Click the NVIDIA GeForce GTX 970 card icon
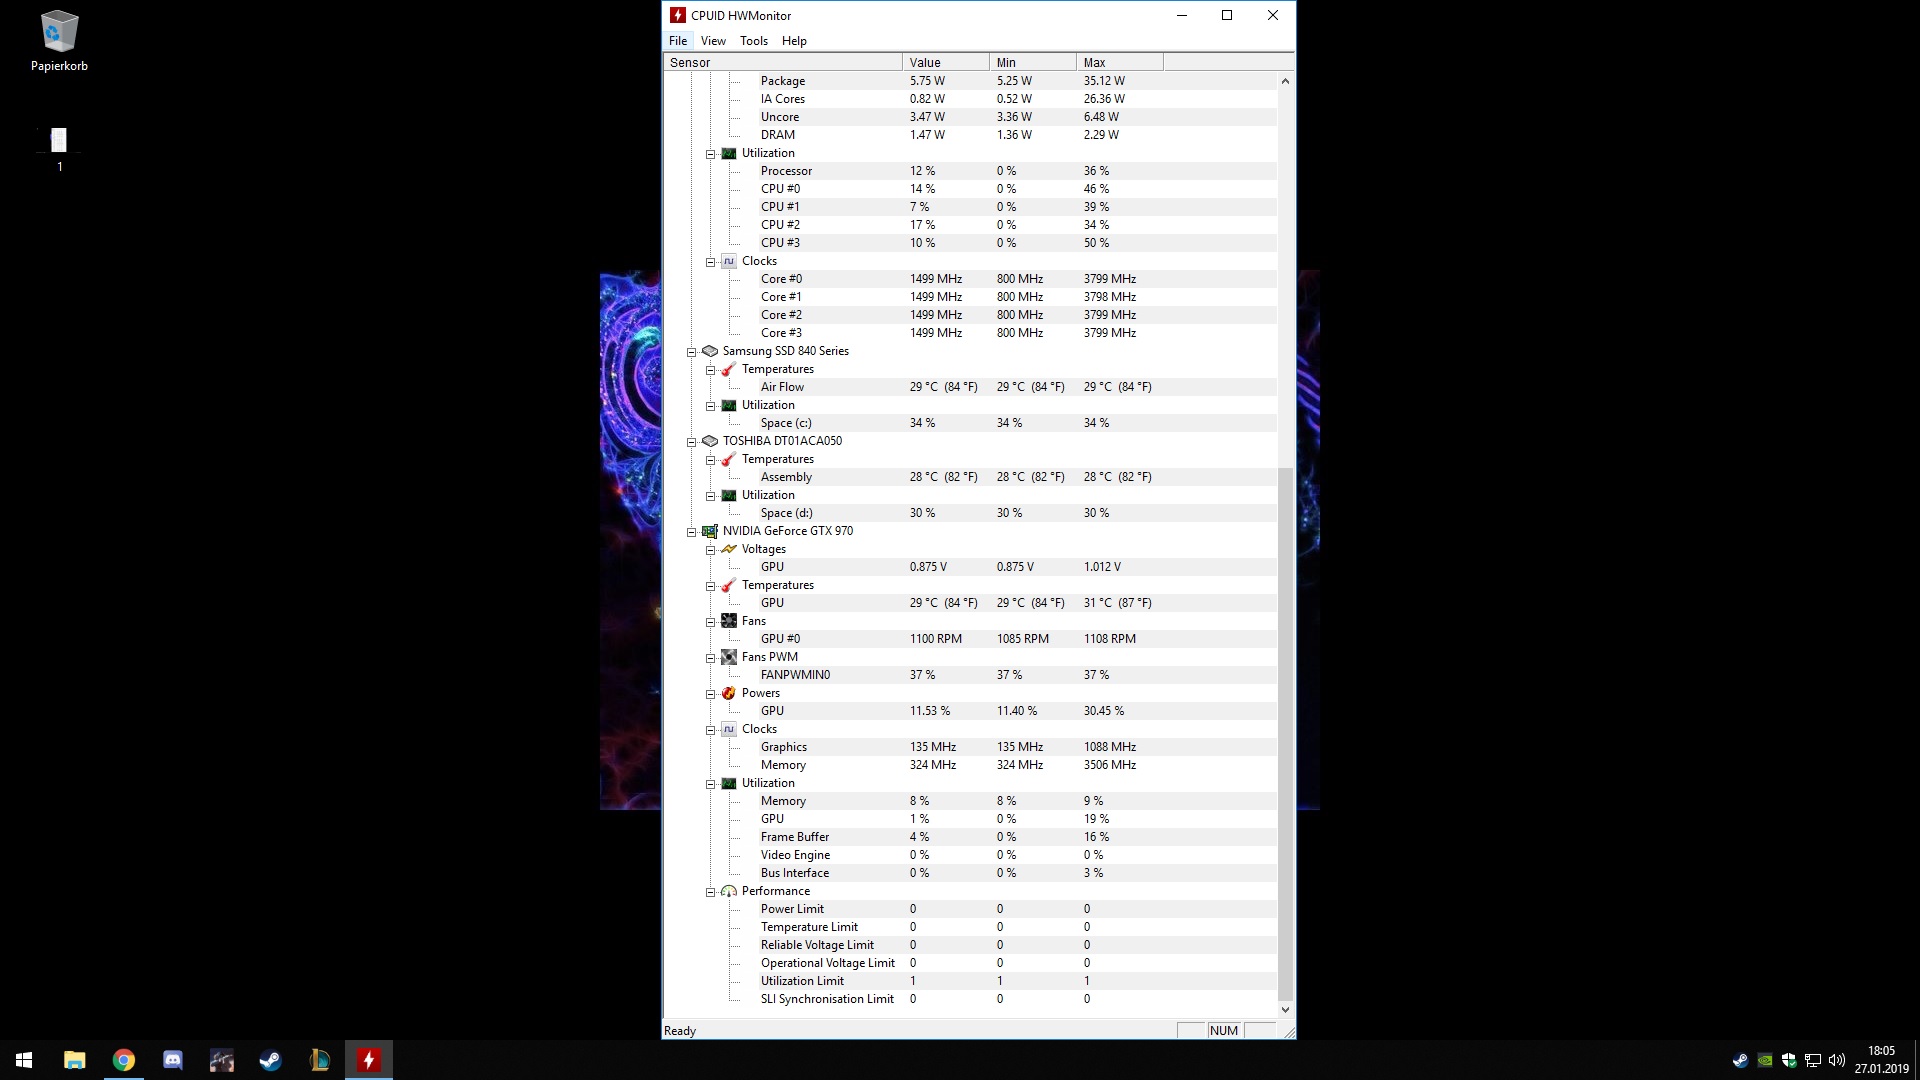The image size is (1920, 1080). 710,531
